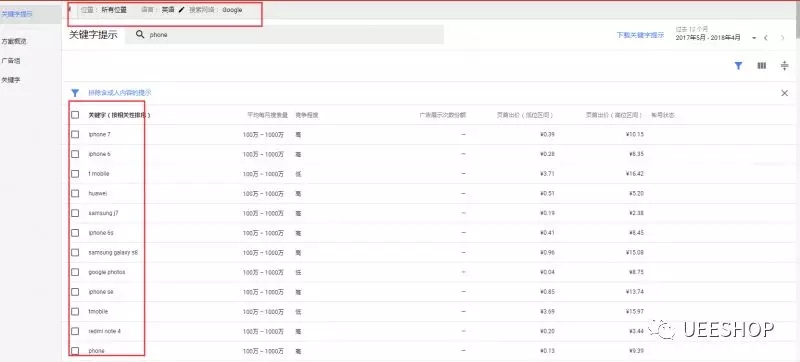800x362 pixels.
Task: Click the date range 2017年5月 - 2018年4月
Action: pos(708,38)
